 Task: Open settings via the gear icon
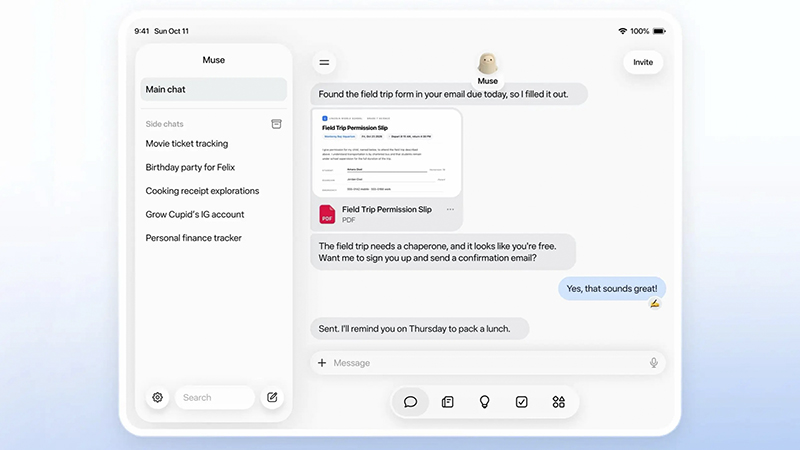tap(157, 397)
